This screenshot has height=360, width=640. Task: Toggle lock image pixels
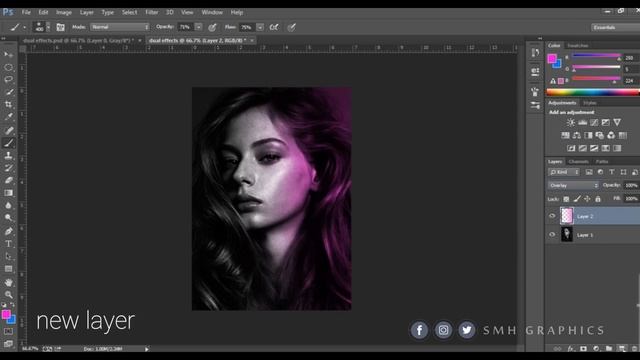coord(577,199)
